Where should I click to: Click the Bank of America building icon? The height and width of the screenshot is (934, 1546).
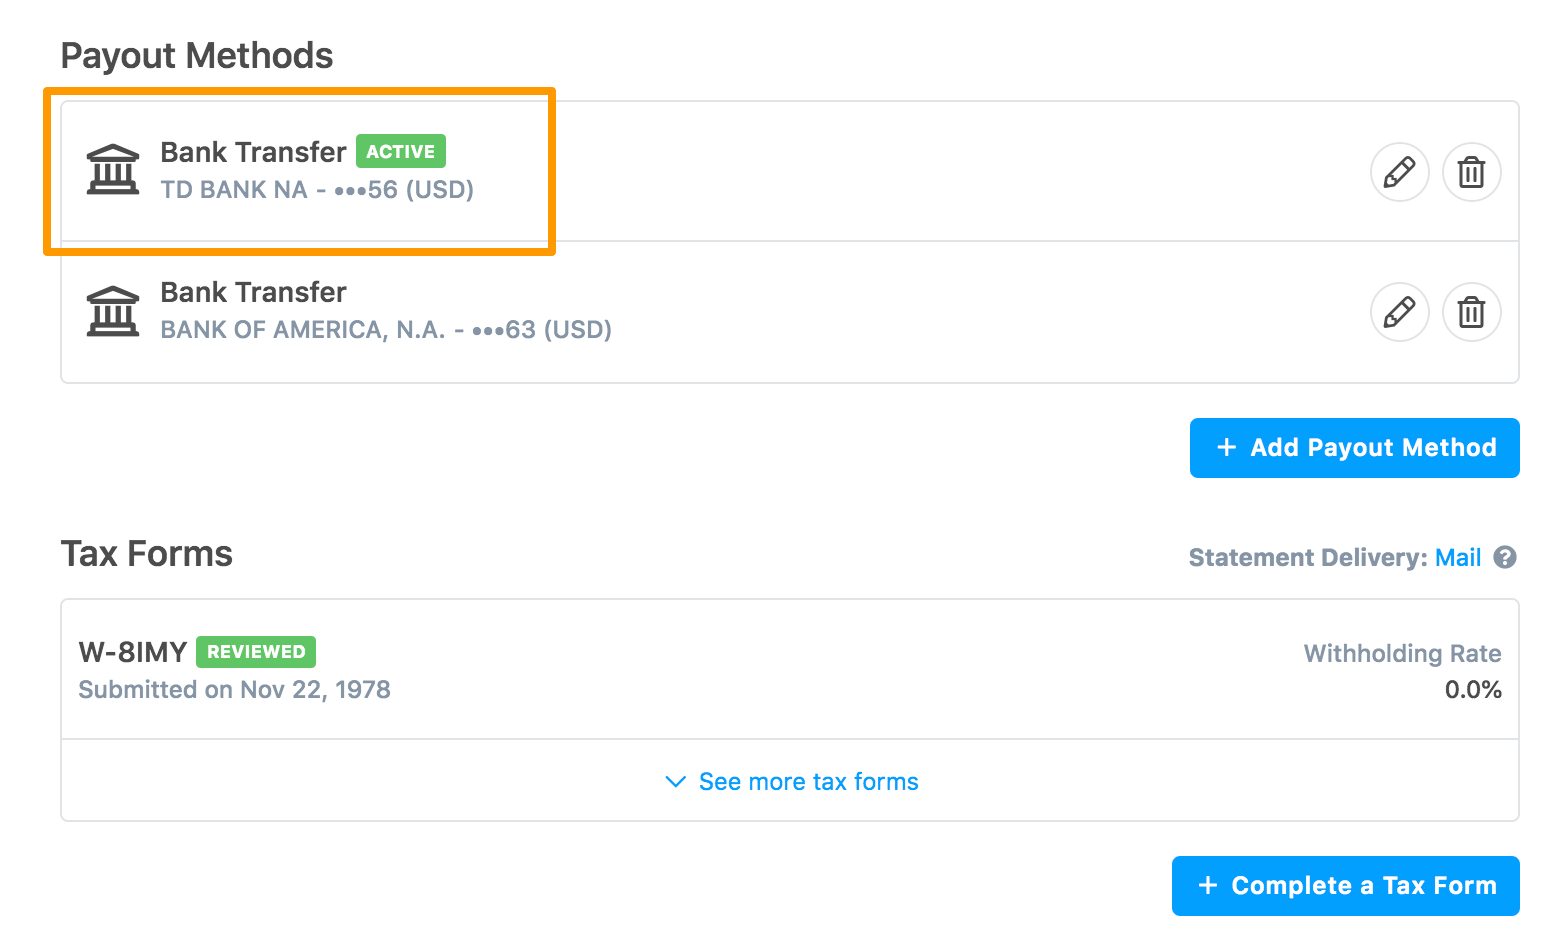[113, 311]
